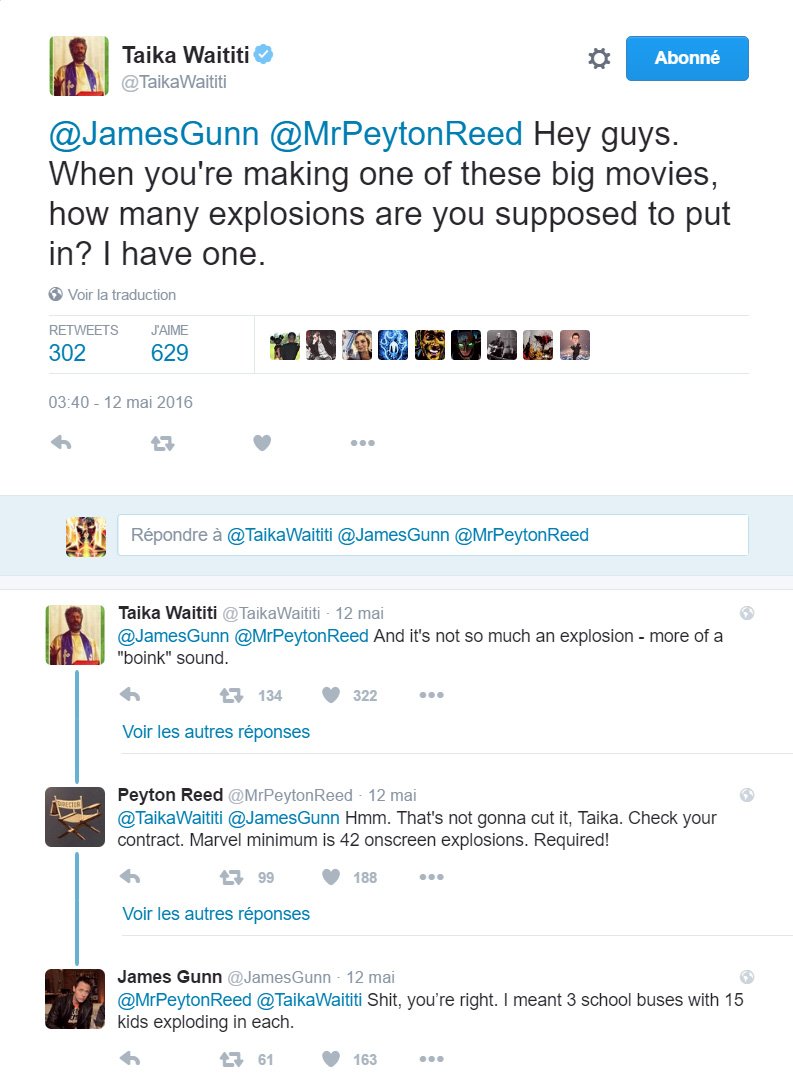
Task: Open the gear settings menu on main tweet
Action: click(599, 59)
